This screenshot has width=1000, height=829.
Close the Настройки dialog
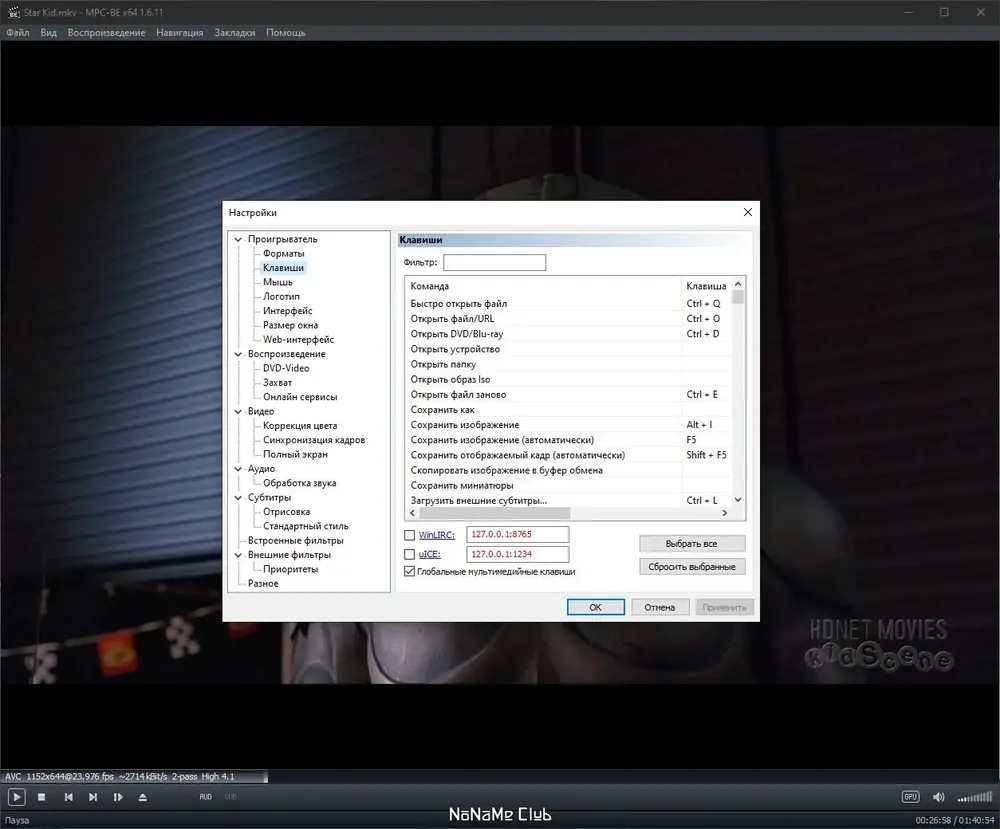[x=748, y=212]
